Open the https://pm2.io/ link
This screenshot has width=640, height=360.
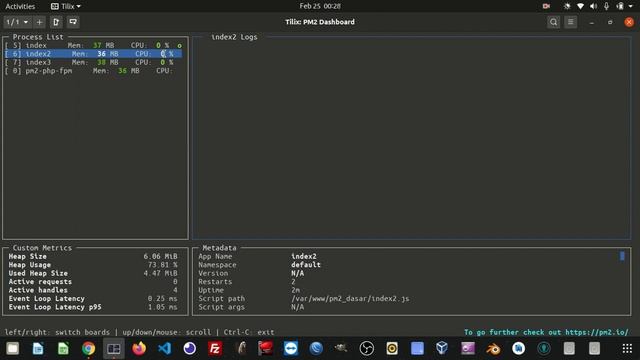point(597,332)
